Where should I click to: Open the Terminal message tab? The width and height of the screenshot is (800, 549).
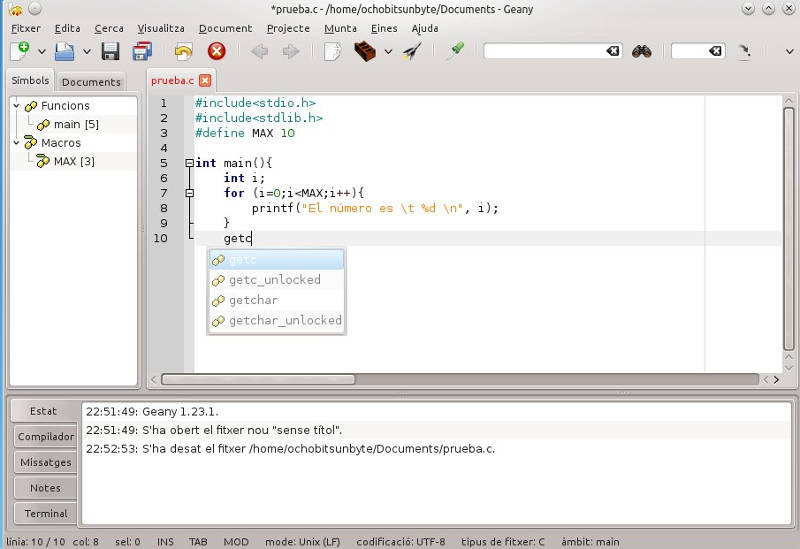46,513
